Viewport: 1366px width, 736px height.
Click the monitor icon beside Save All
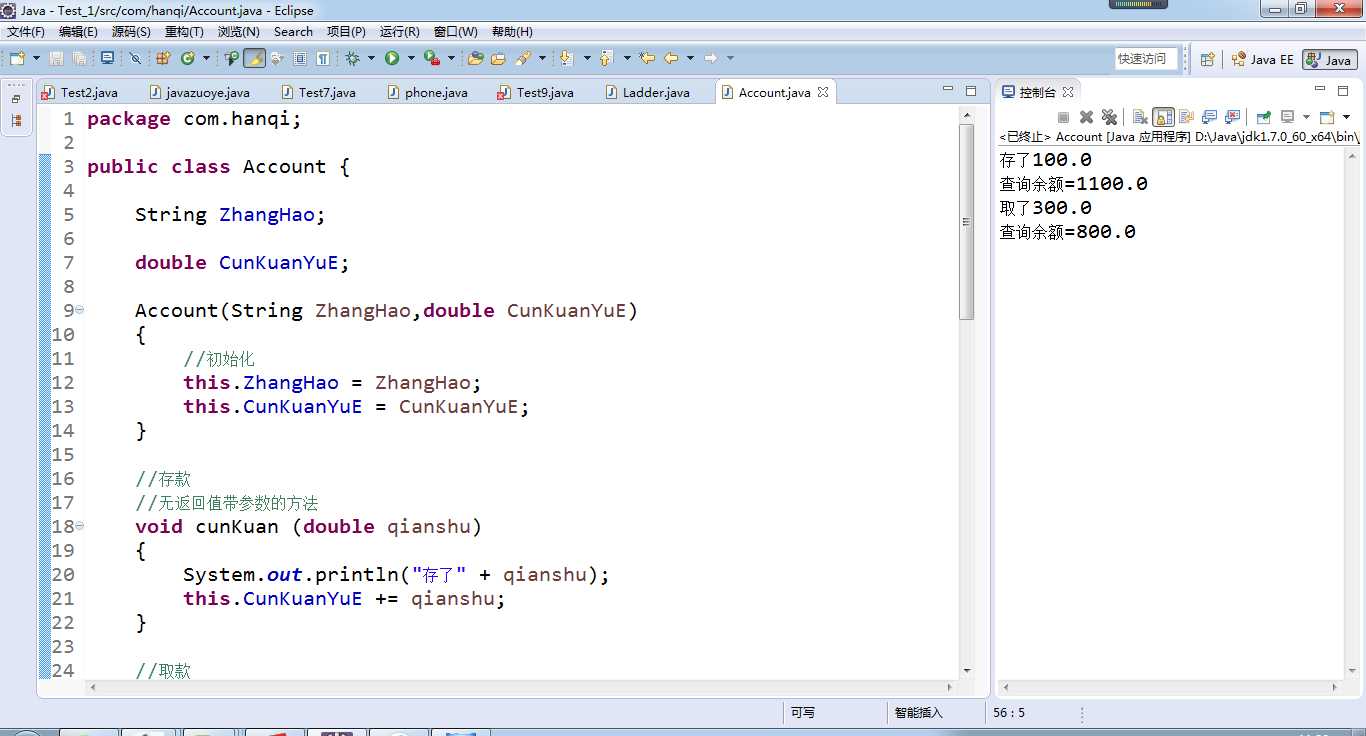point(107,58)
